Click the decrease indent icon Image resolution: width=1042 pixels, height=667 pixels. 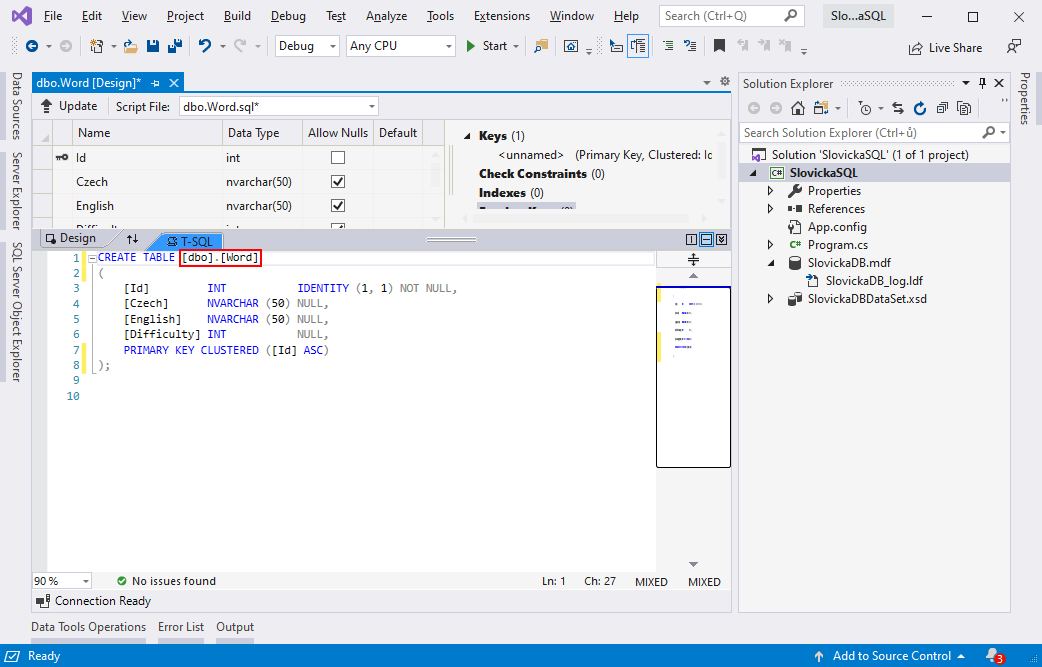pyautogui.click(x=668, y=46)
